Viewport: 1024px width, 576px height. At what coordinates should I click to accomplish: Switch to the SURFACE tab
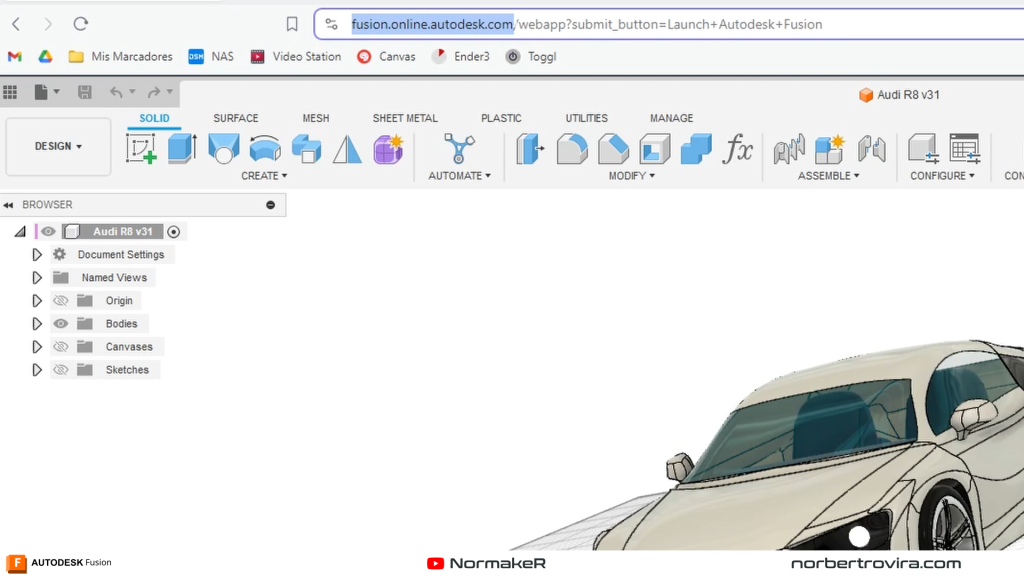(x=235, y=118)
